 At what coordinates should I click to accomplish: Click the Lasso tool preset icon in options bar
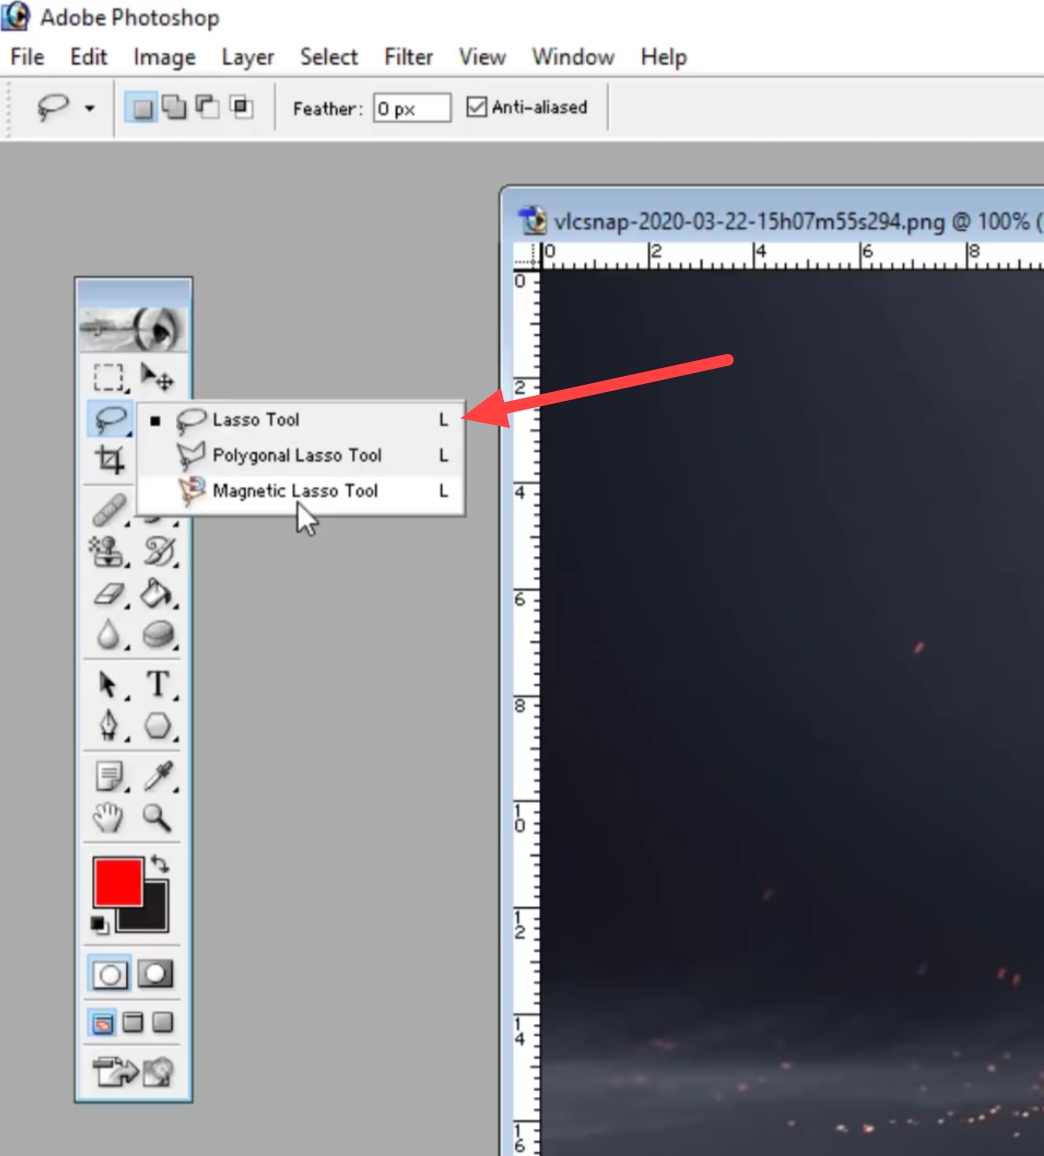(53, 108)
